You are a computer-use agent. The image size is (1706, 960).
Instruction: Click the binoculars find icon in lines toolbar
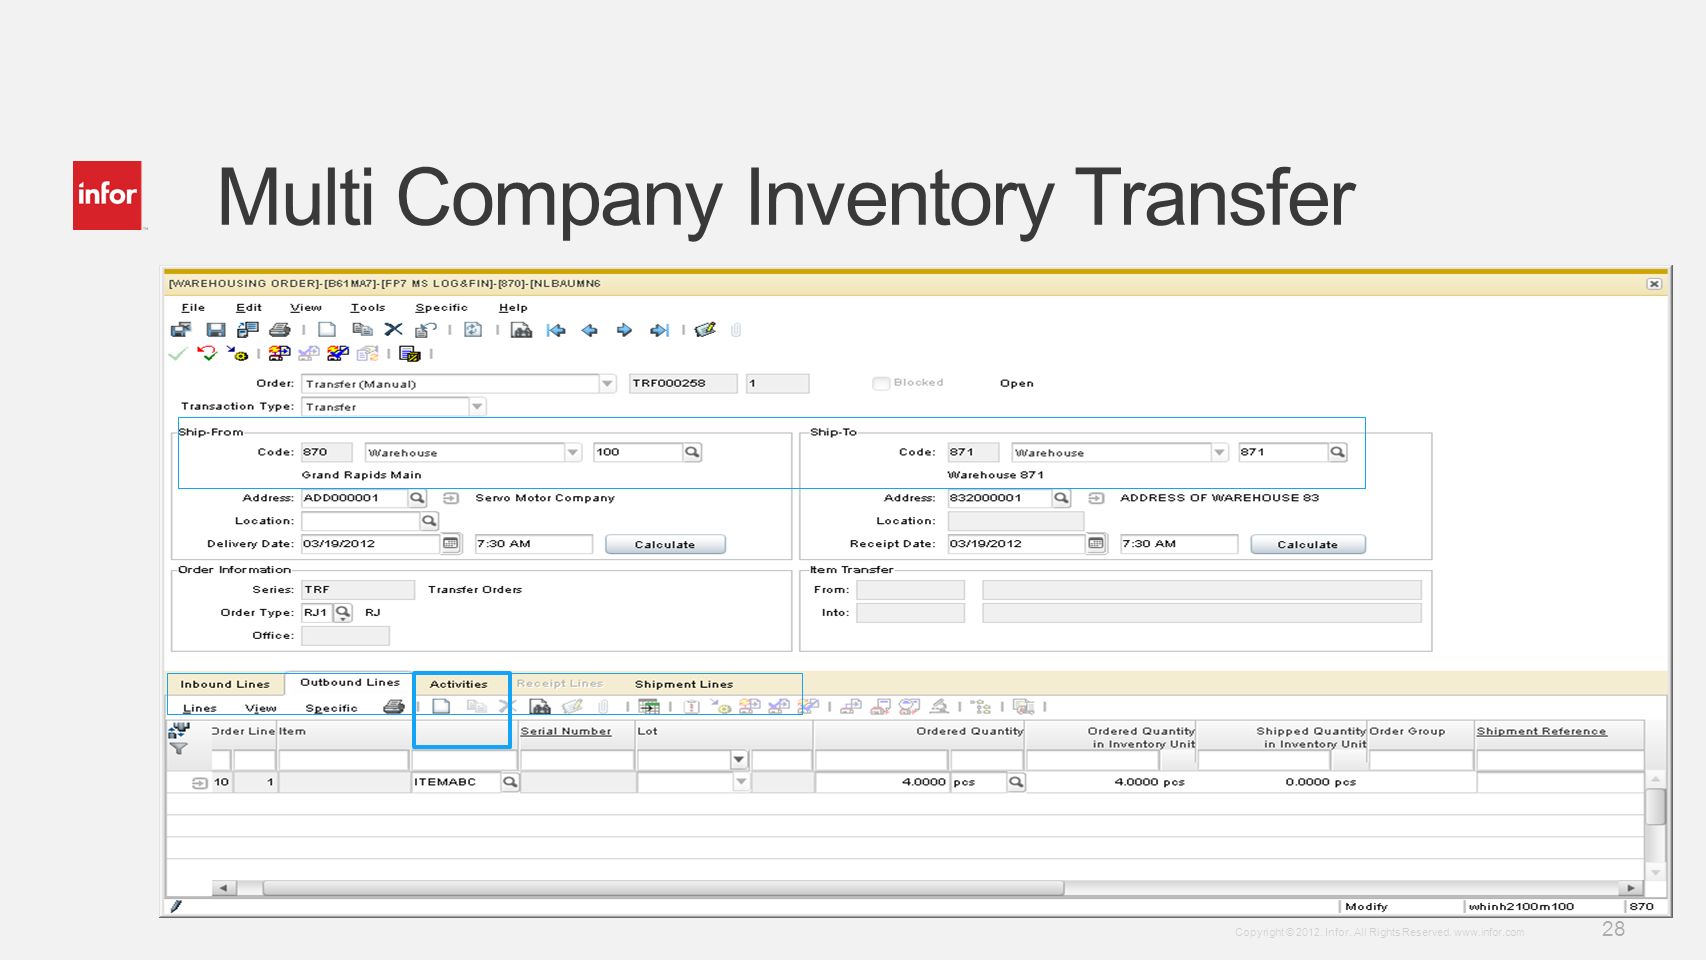coord(540,707)
